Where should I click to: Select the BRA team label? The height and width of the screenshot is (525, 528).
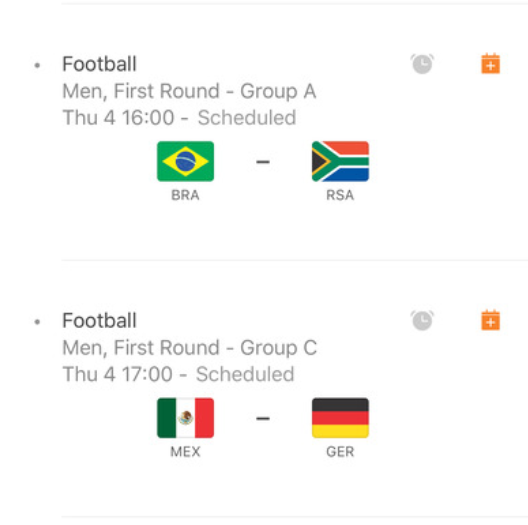[185, 195]
